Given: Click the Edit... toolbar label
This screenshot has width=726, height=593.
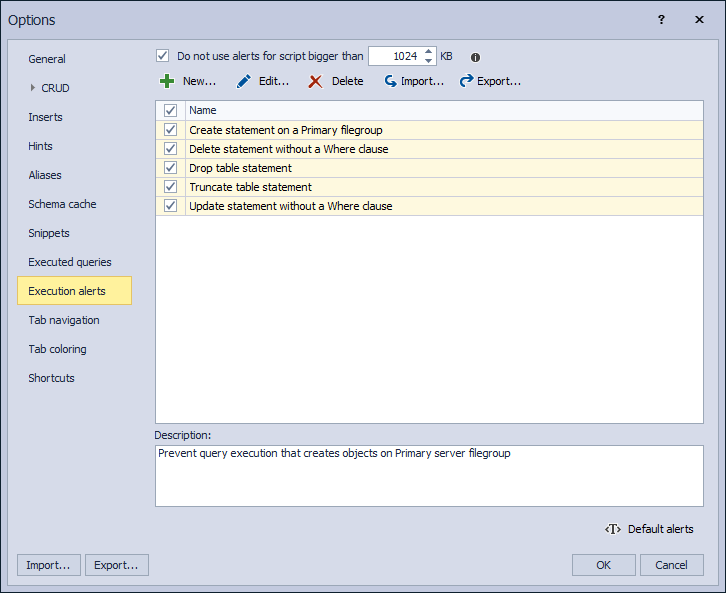Looking at the screenshot, I should (274, 81).
